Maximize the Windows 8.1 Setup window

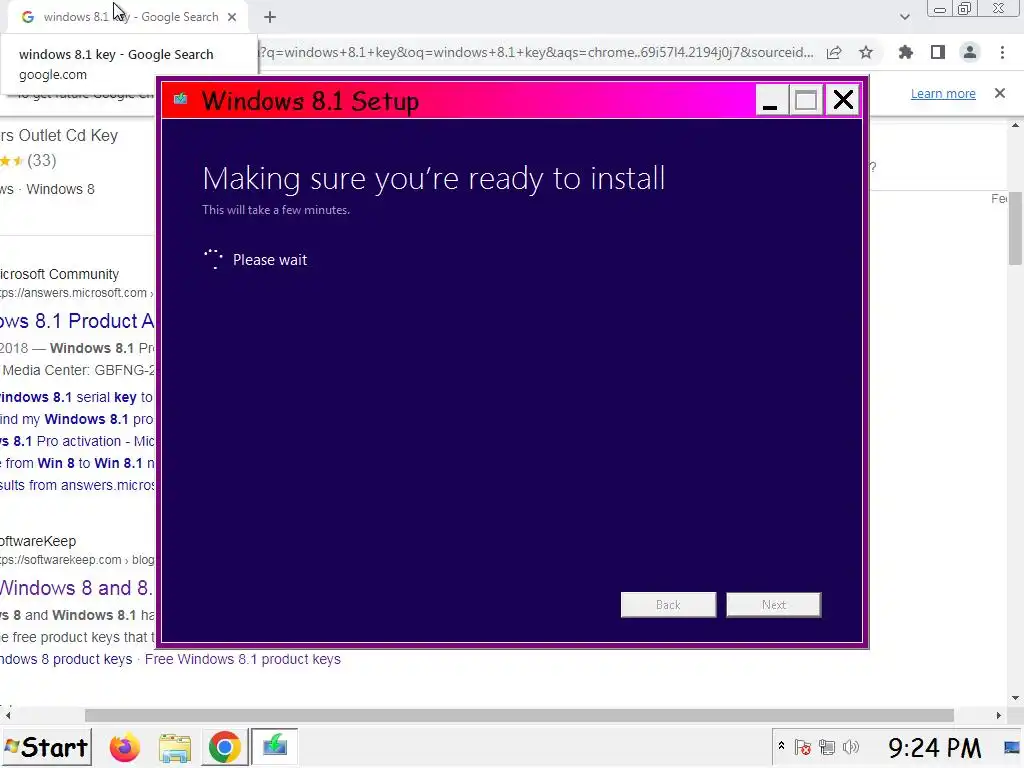(x=806, y=101)
